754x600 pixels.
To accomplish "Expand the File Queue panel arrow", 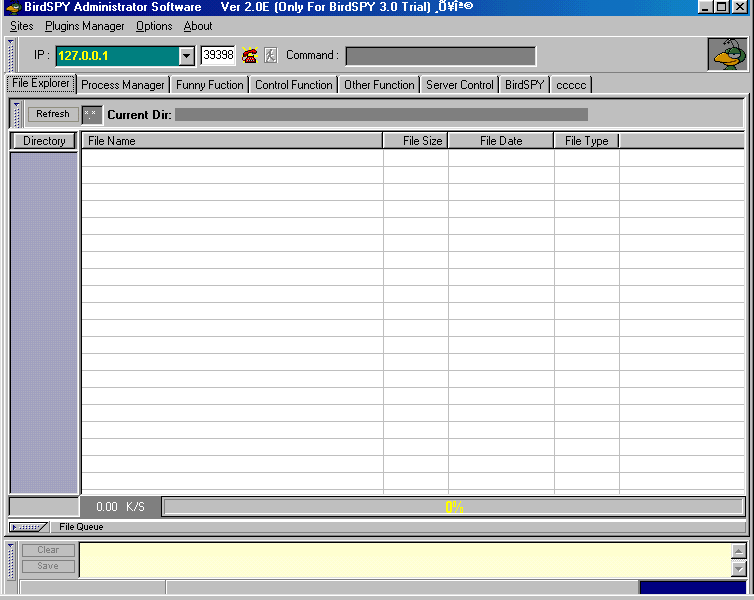I will click(28, 527).
